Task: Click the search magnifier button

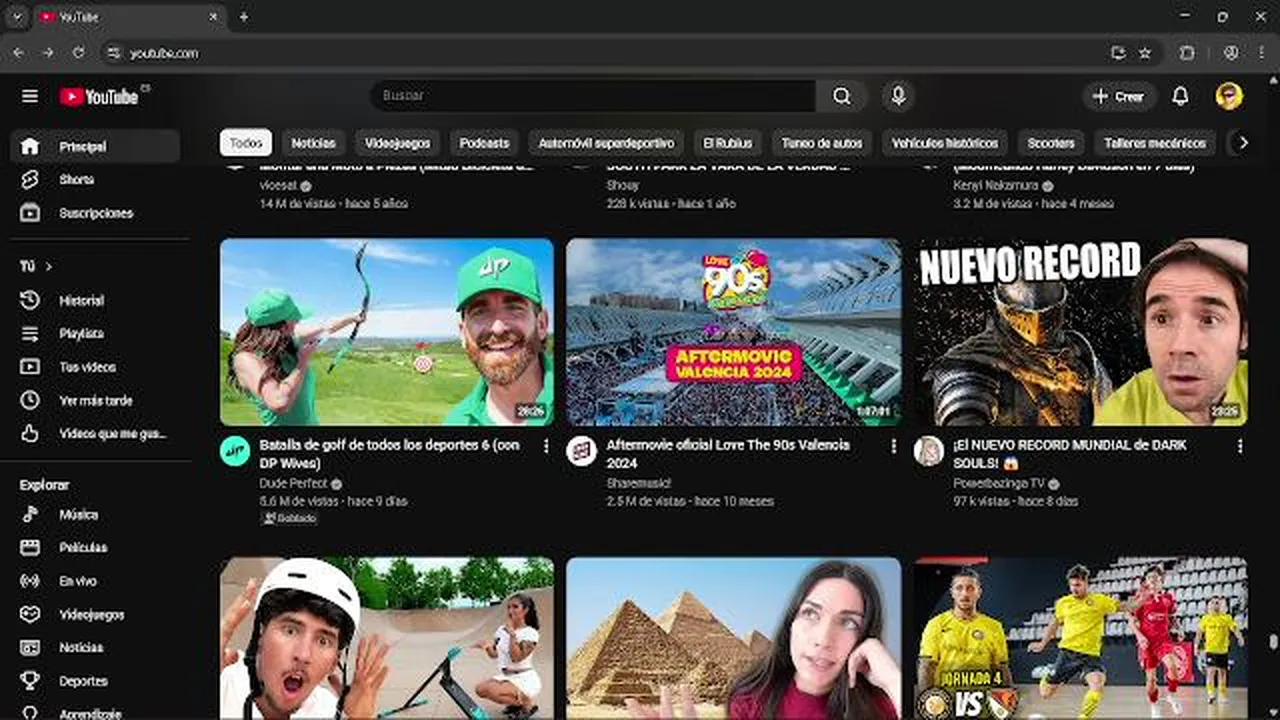Action: (842, 96)
